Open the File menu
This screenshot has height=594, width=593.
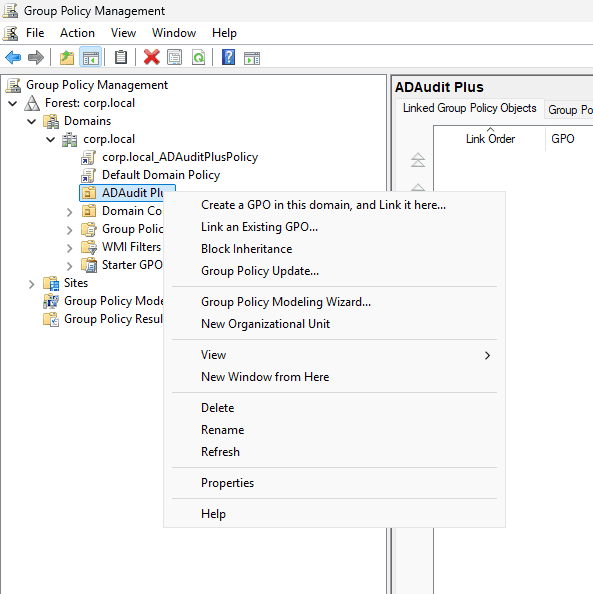pos(35,33)
